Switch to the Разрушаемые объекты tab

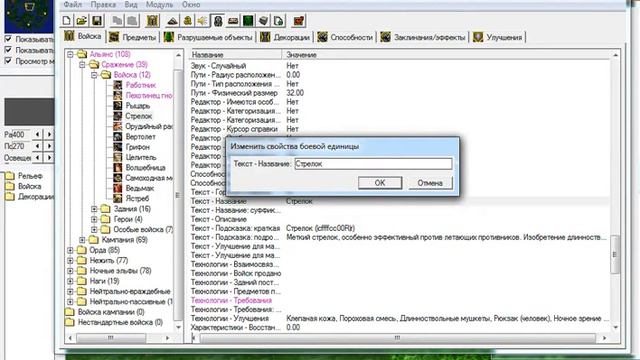pyautogui.click(x=208, y=37)
